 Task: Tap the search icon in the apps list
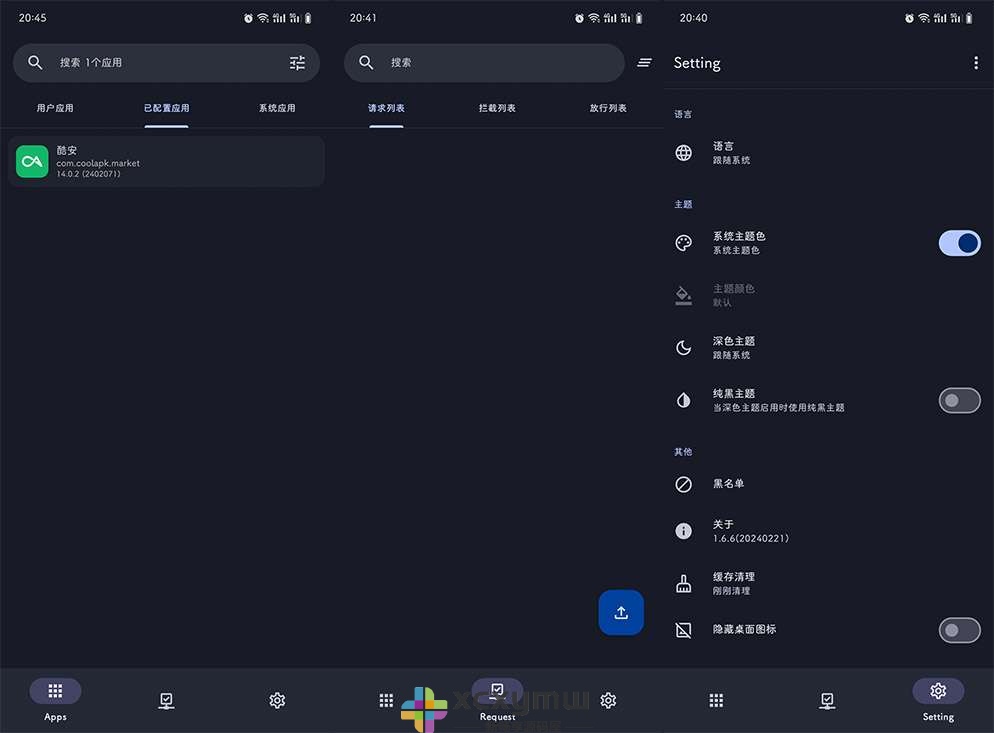click(x=35, y=62)
